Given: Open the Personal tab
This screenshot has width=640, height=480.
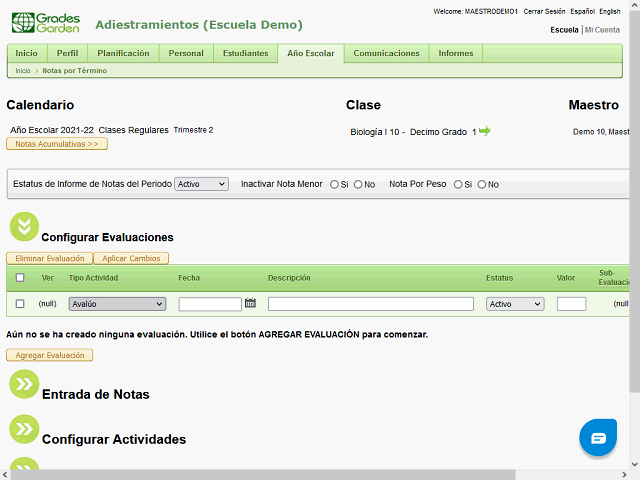Looking at the screenshot, I should click(x=186, y=53).
